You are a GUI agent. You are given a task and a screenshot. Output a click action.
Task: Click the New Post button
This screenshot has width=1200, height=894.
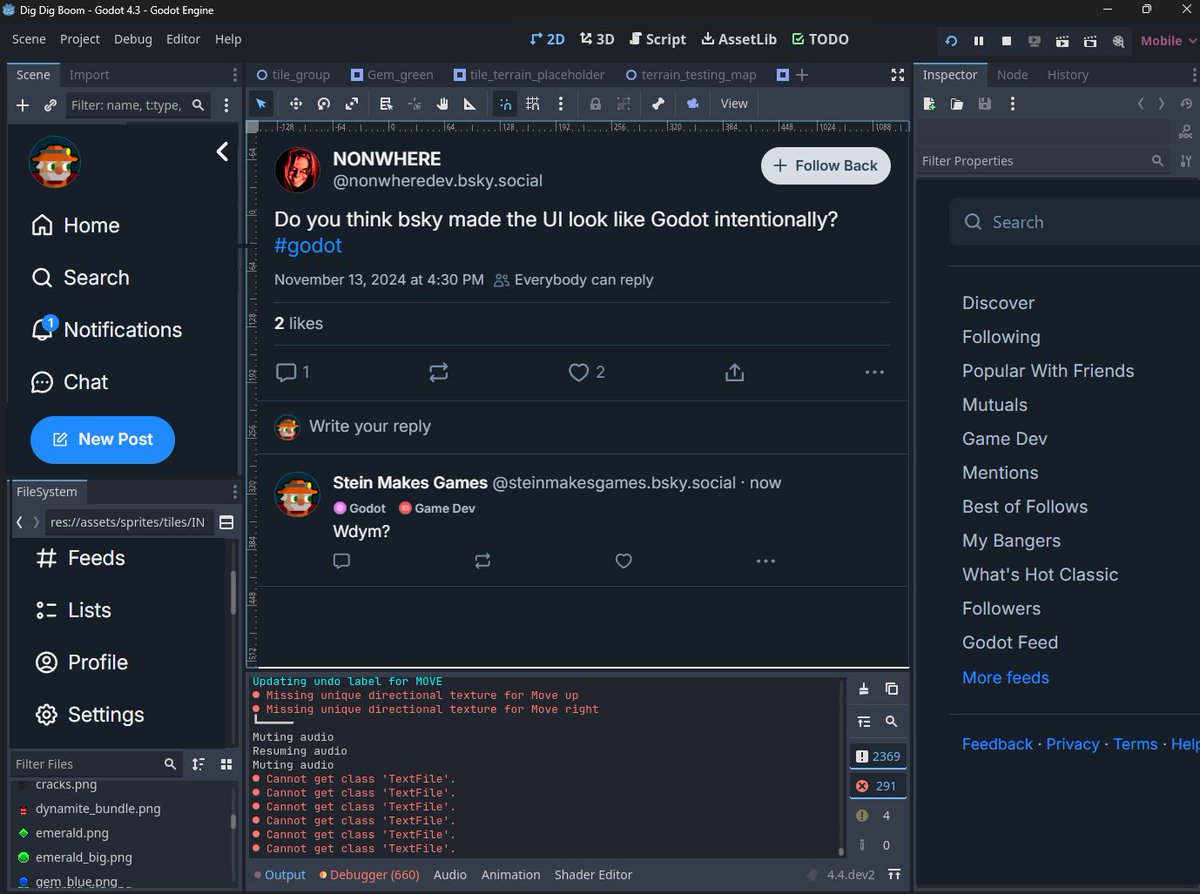(x=103, y=439)
